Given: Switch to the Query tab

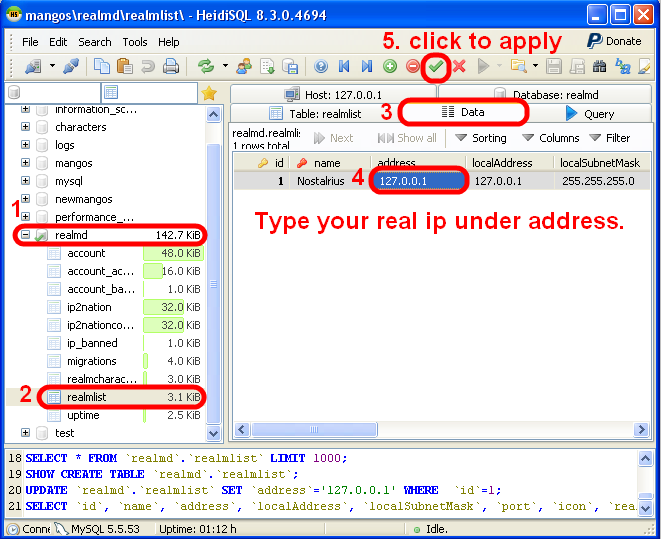Looking at the screenshot, I should tap(590, 114).
